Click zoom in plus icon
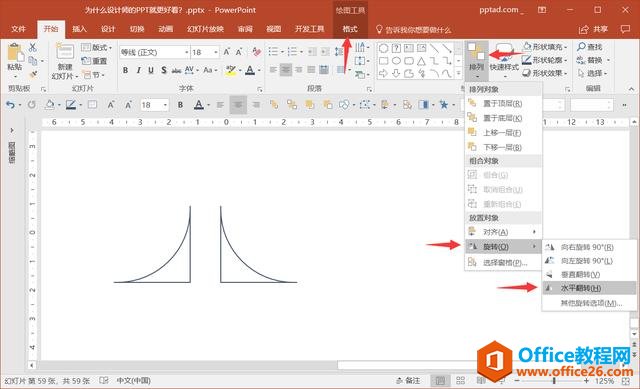Screen dimensions: 640x389 click(587, 381)
